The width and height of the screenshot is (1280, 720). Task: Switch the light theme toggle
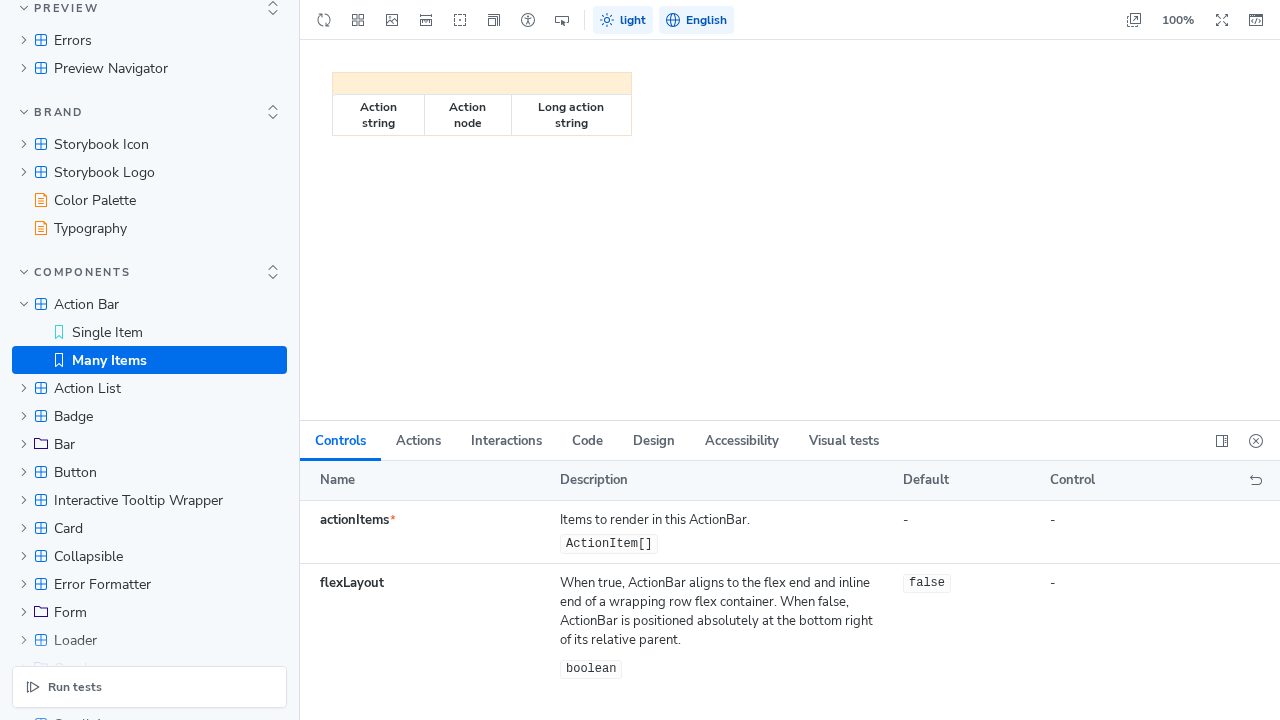623,20
